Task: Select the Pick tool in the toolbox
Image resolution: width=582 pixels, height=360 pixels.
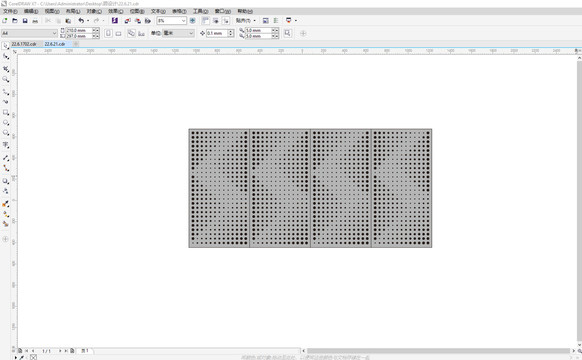Action: [6, 46]
